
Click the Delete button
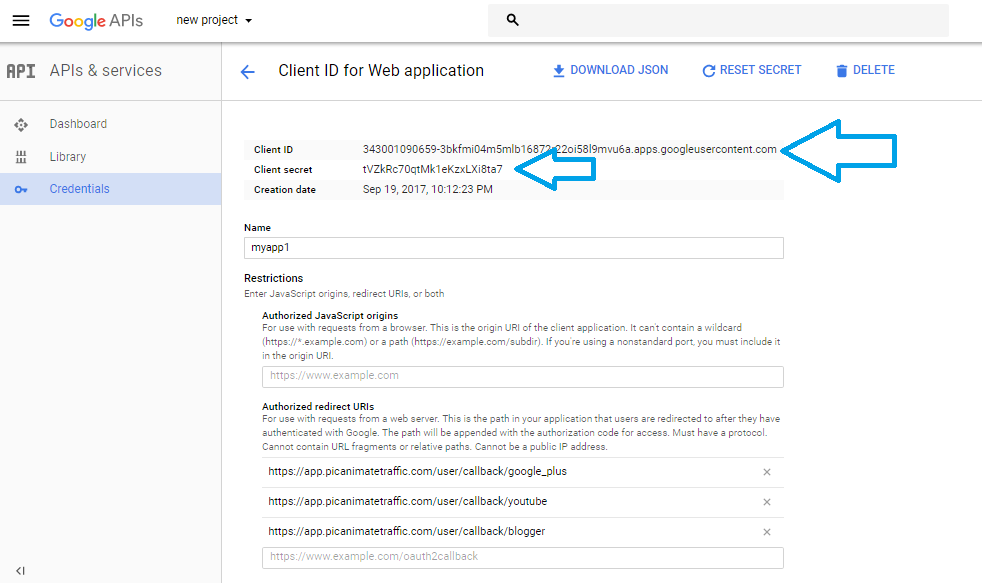(865, 70)
